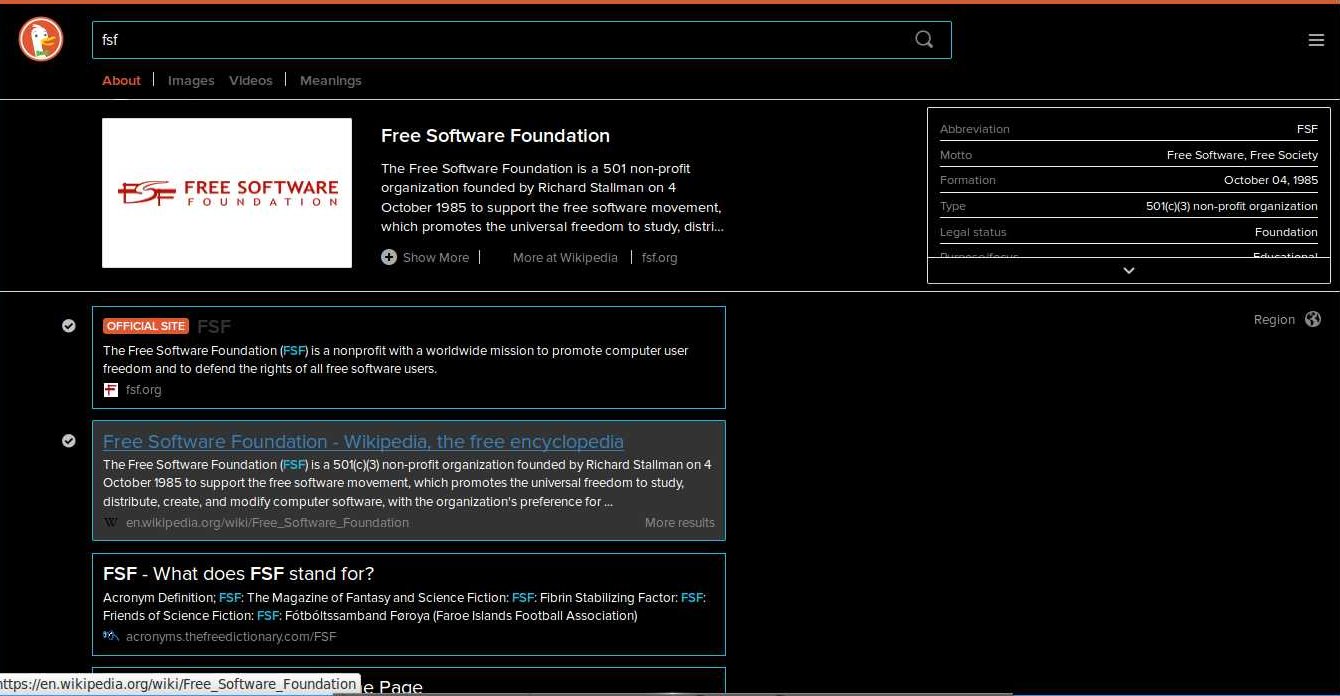This screenshot has height=696, width=1340.
Task: Click the plus icon beside Show More
Action: [x=389, y=257]
